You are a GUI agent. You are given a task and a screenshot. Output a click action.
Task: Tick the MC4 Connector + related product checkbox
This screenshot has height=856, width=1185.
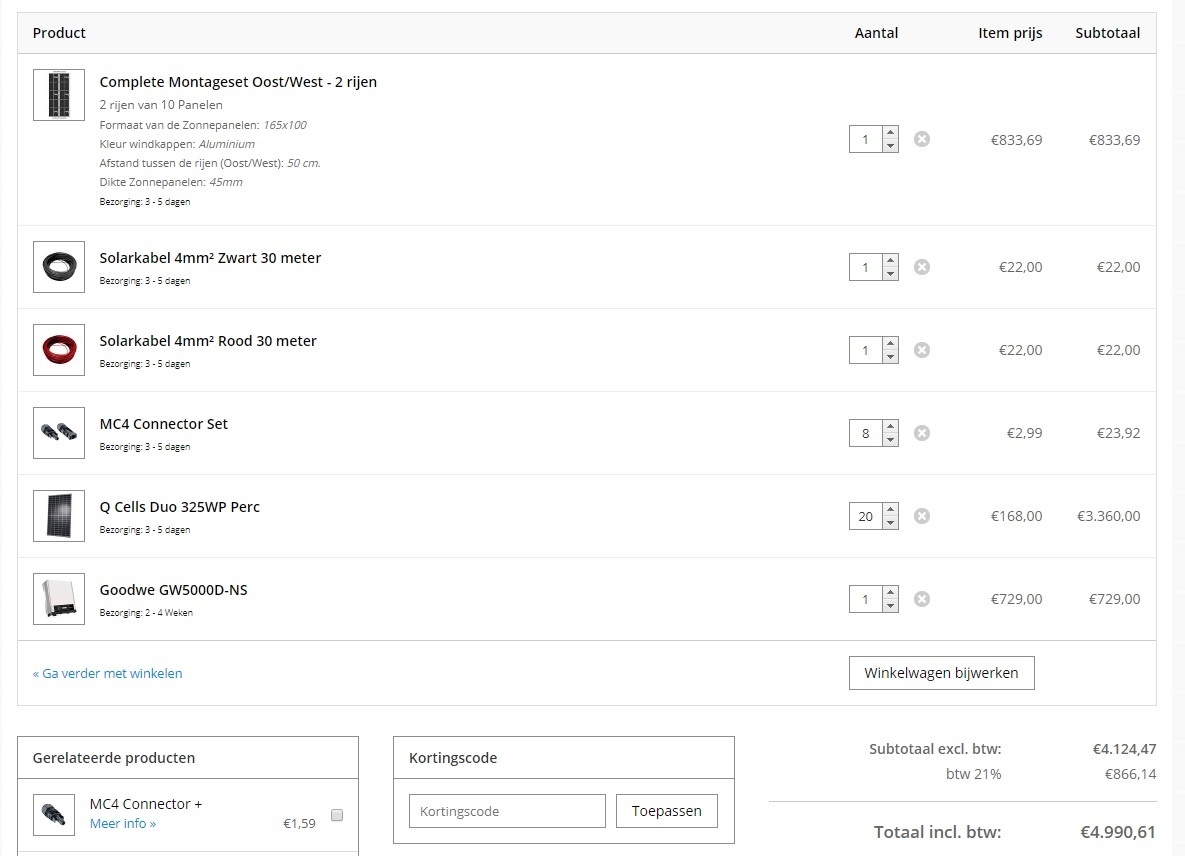pyautogui.click(x=337, y=815)
